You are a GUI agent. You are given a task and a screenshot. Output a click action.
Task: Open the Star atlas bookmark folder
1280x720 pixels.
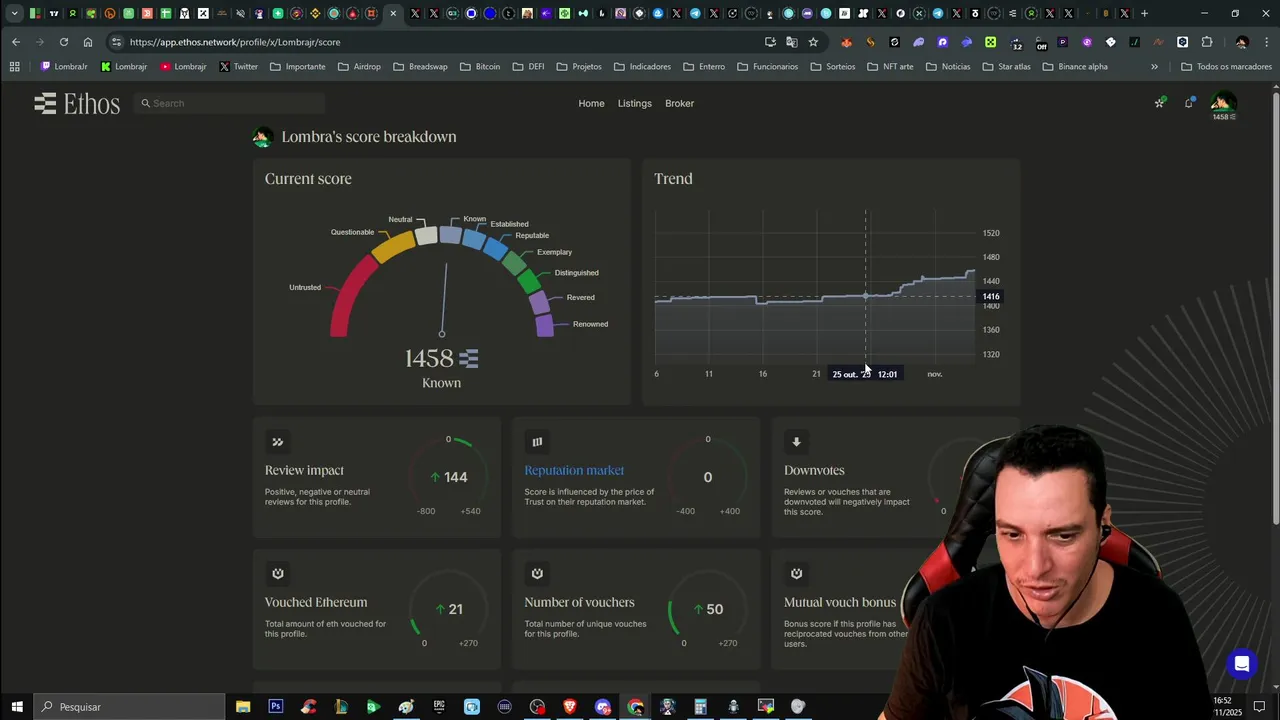click(1006, 67)
